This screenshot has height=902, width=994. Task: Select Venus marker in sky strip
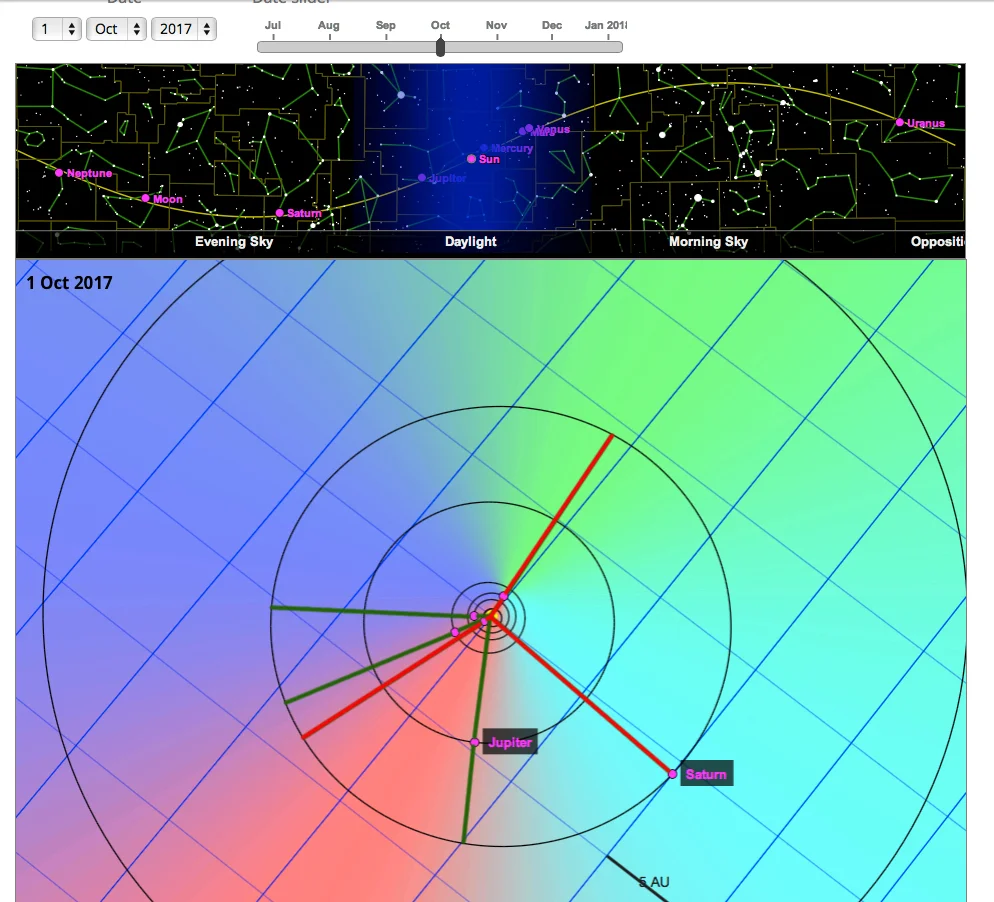[x=529, y=128]
